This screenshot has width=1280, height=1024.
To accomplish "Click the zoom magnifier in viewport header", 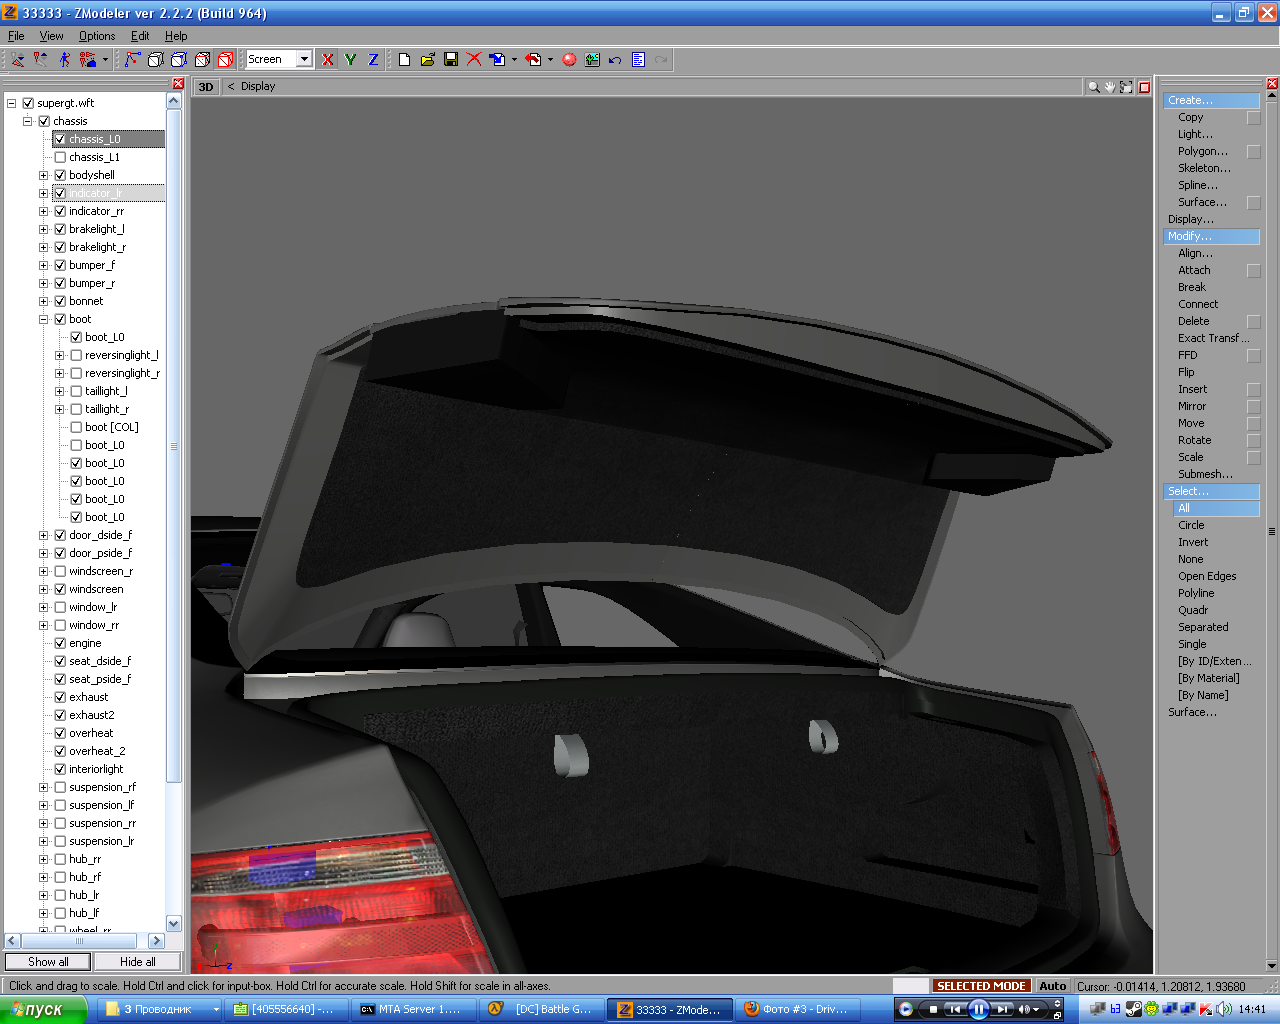I will click(1093, 87).
